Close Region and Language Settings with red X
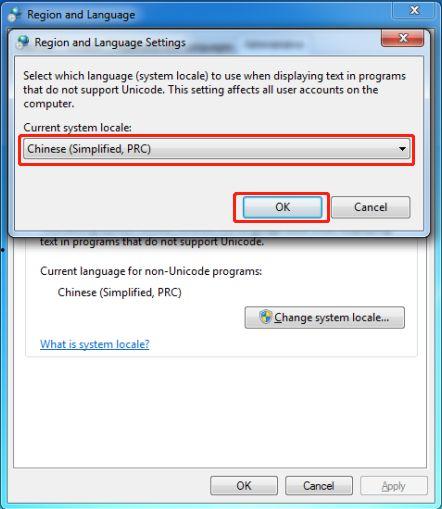This screenshot has height=509, width=442. click(x=402, y=38)
